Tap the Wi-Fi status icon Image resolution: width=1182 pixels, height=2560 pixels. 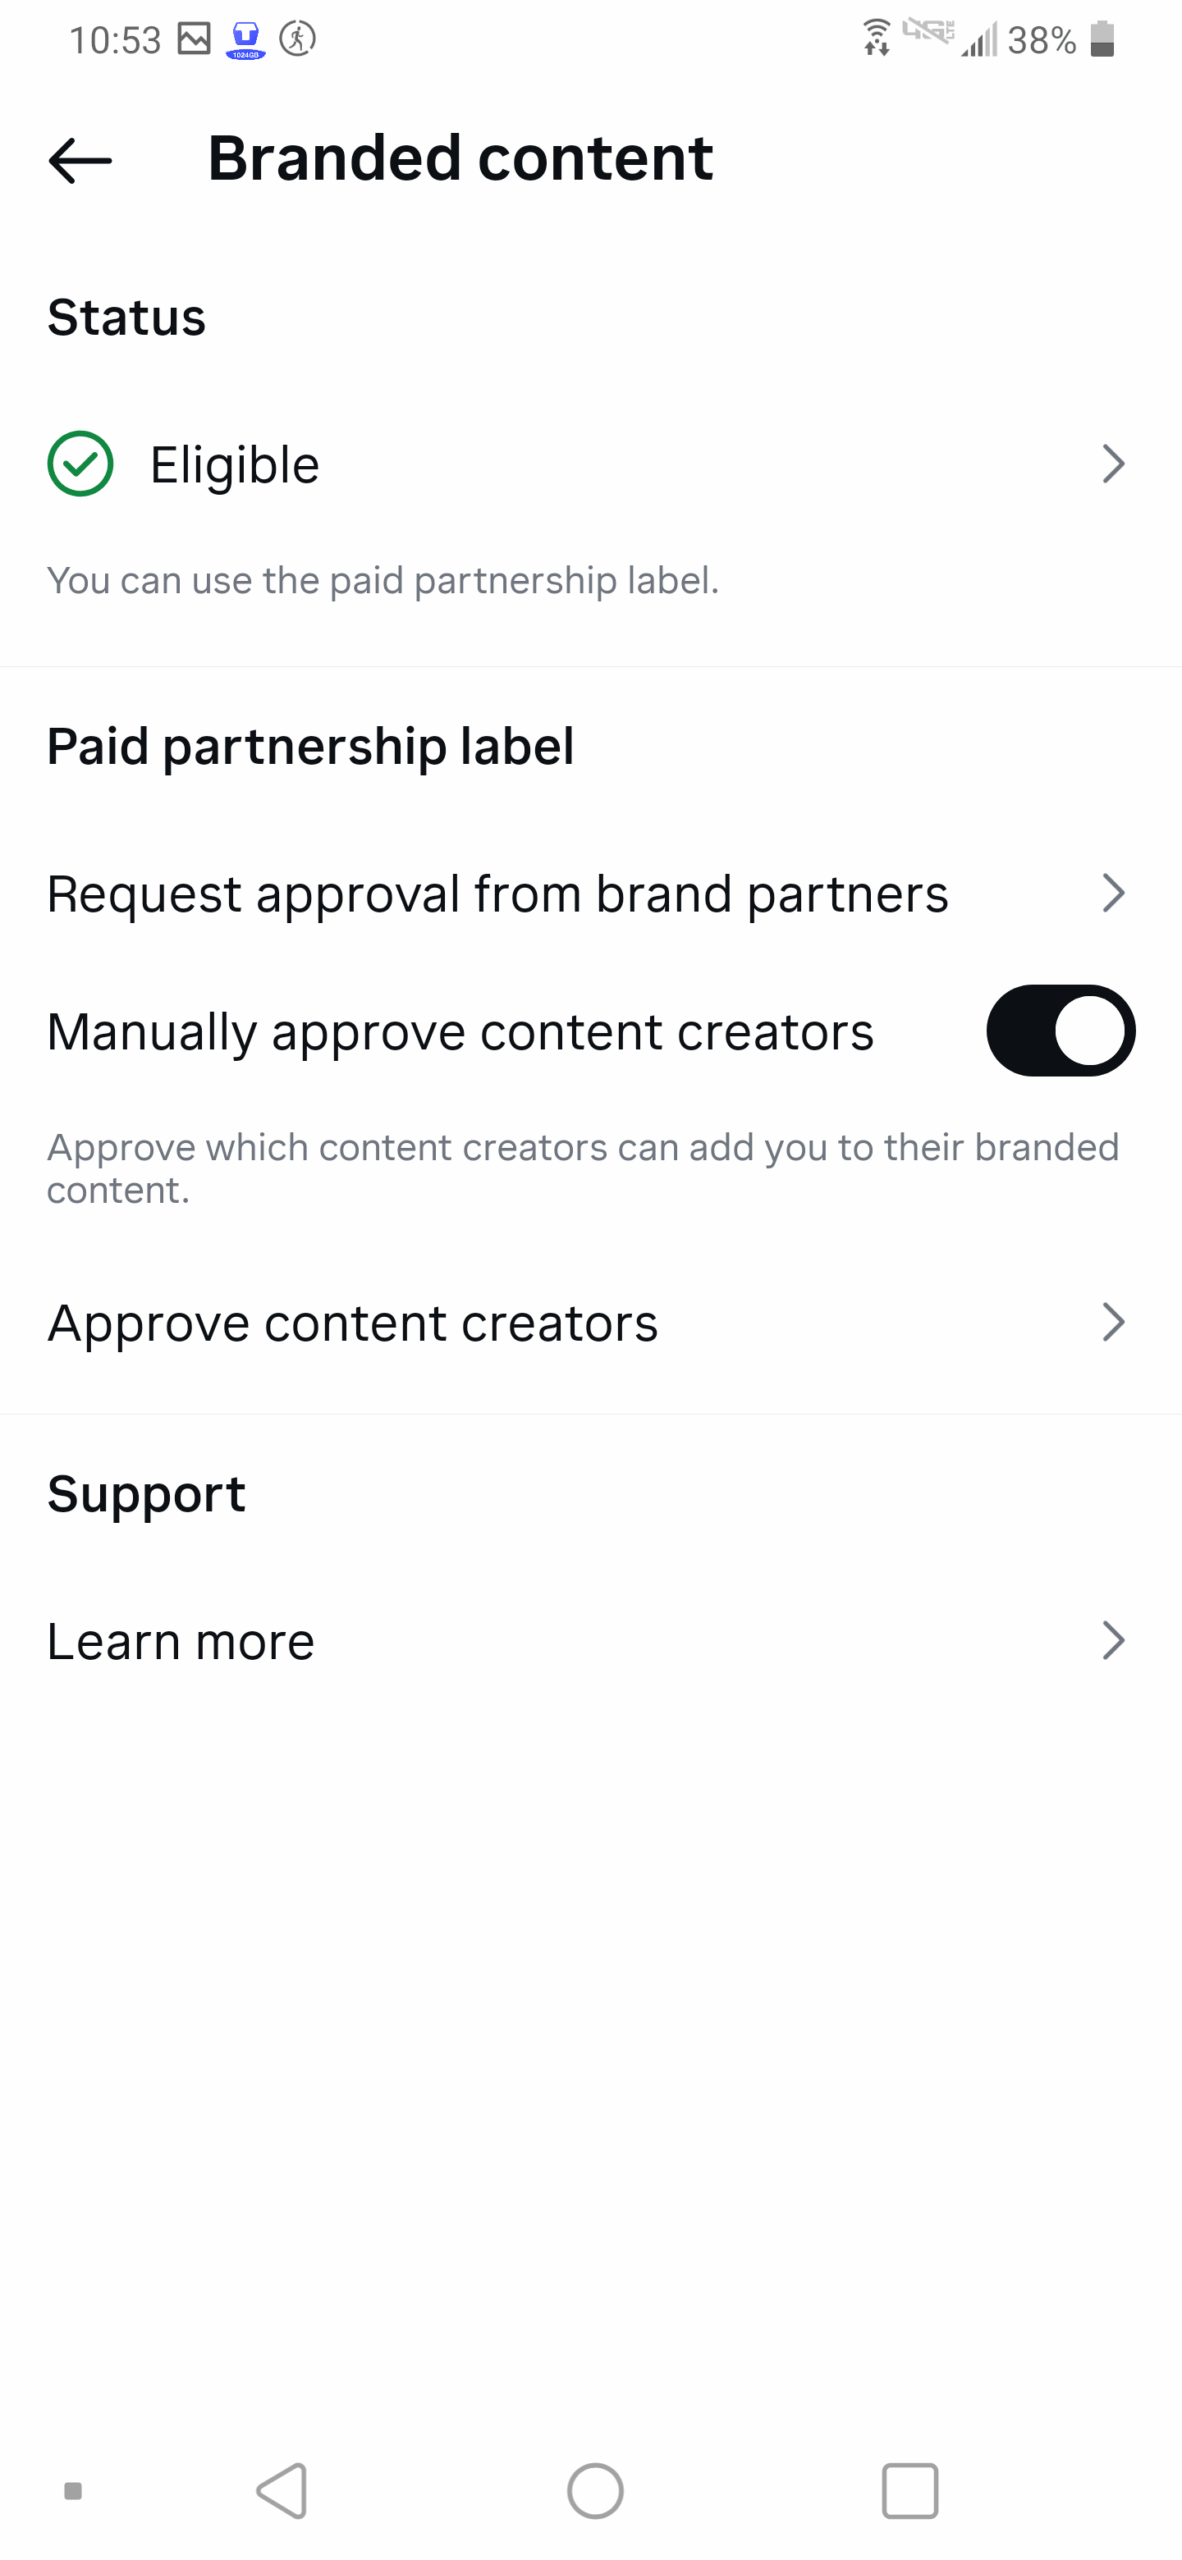876,39
